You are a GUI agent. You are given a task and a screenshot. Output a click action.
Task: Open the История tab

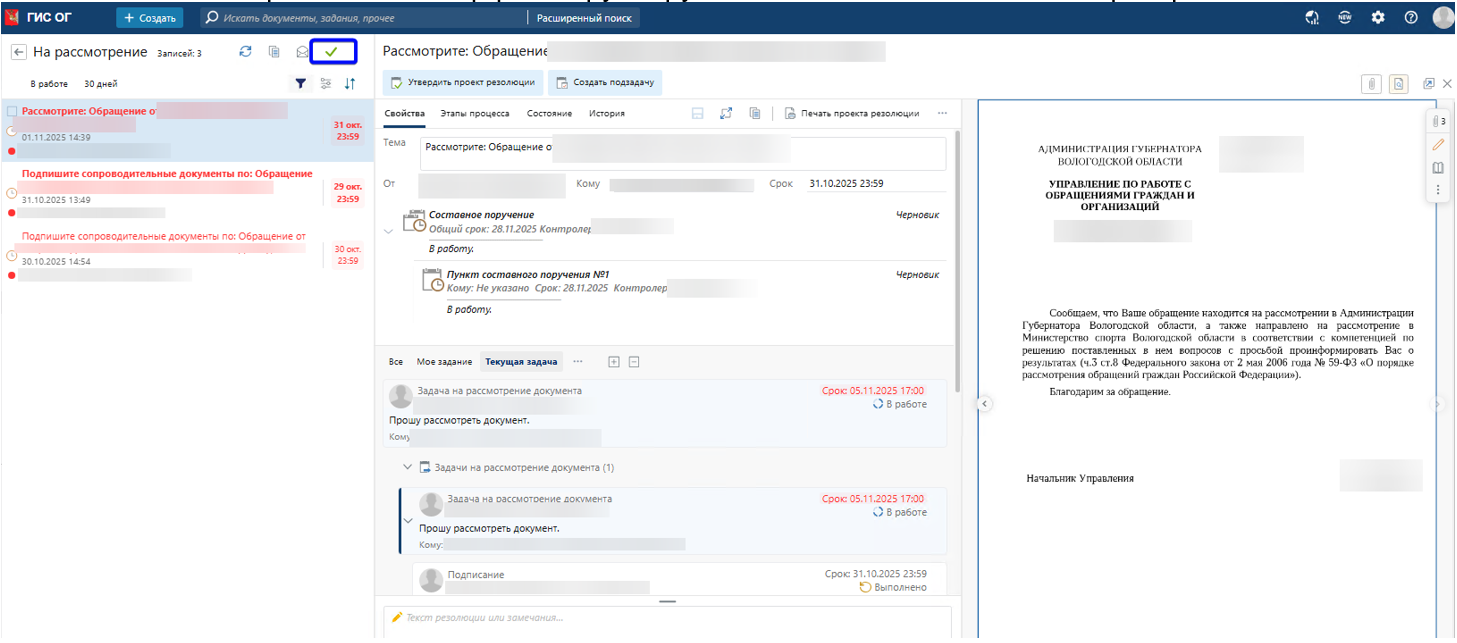tap(606, 114)
